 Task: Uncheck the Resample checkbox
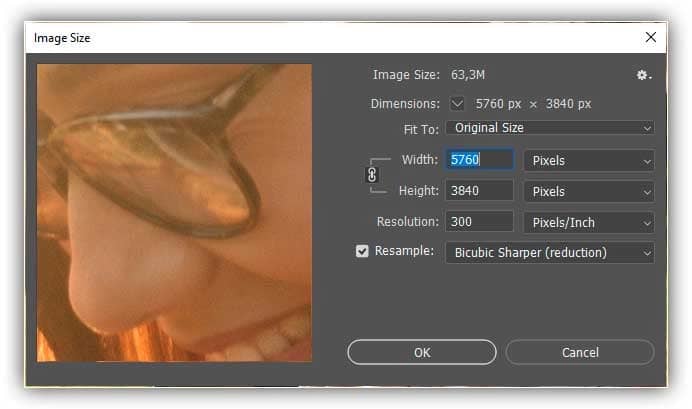pyautogui.click(x=362, y=251)
